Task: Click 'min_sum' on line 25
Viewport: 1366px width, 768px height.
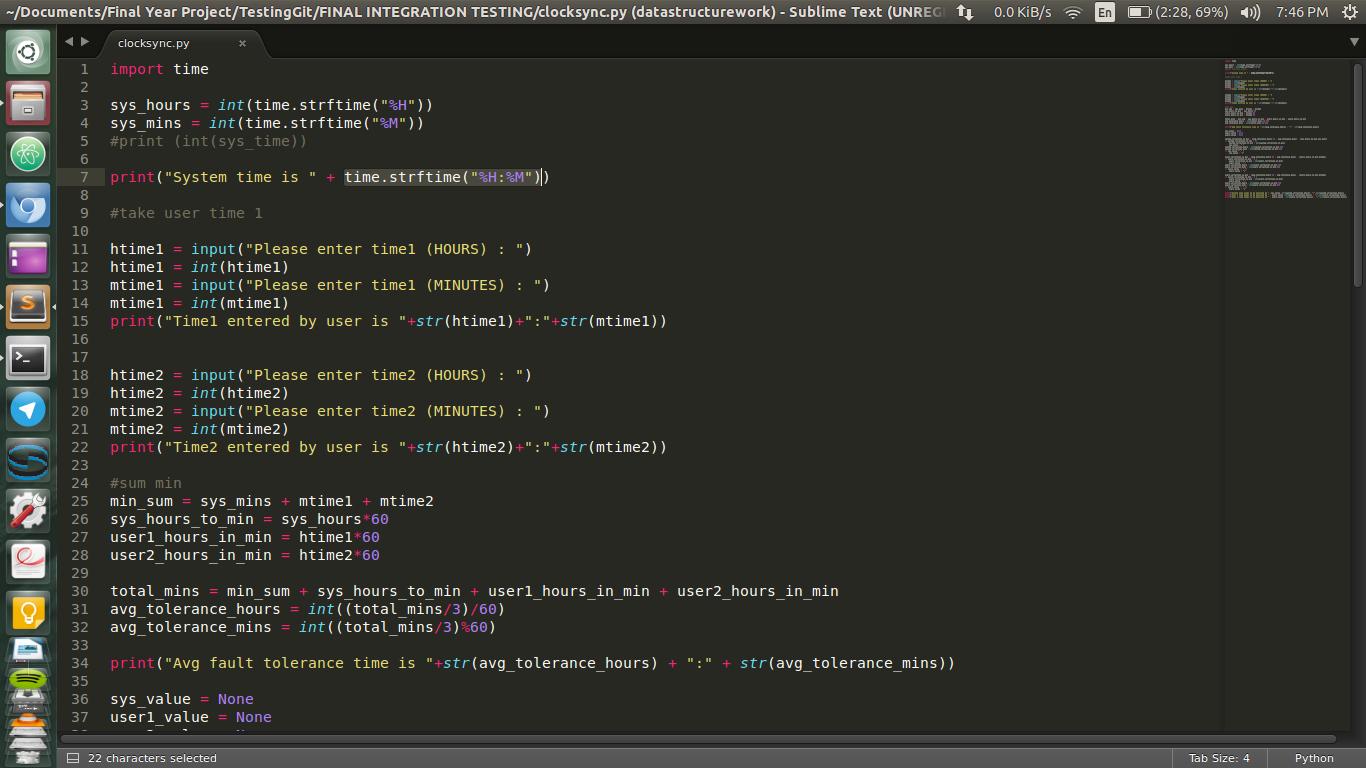Action: pos(141,501)
